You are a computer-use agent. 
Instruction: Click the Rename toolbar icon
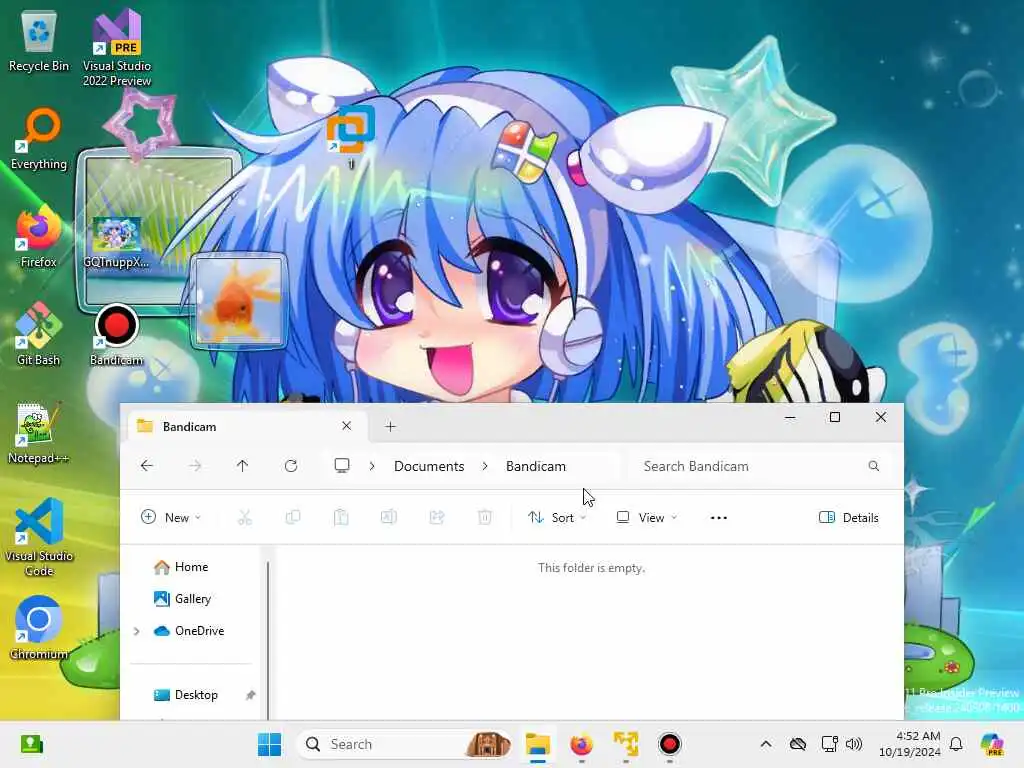389,517
